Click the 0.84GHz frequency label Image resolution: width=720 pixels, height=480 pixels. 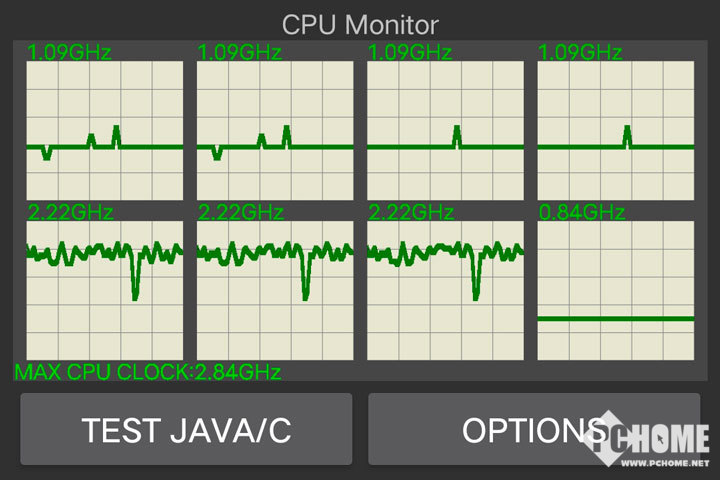tap(581, 212)
